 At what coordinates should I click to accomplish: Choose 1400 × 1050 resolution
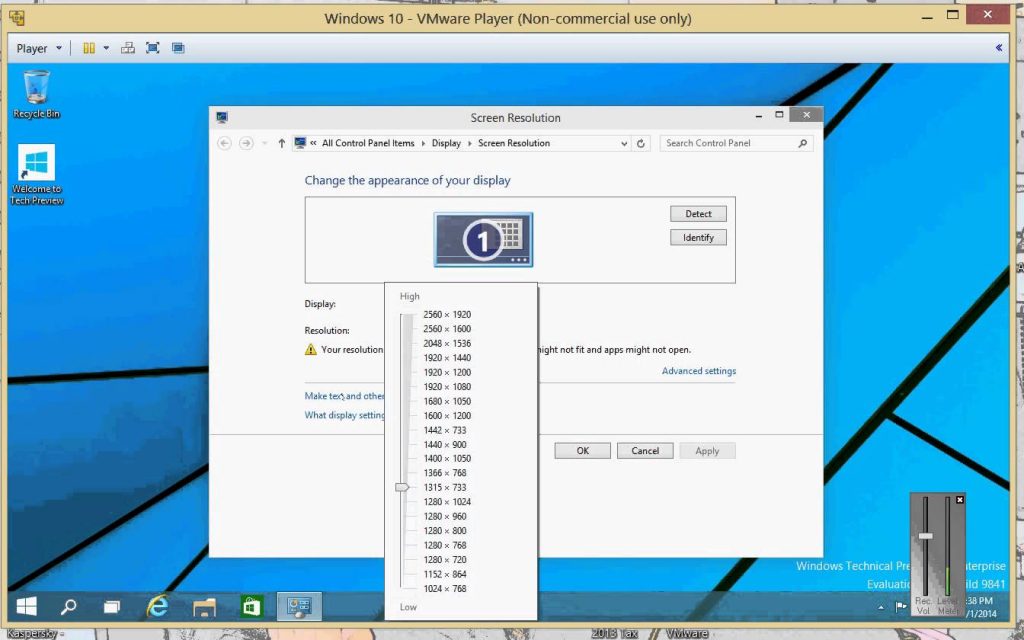(x=447, y=458)
